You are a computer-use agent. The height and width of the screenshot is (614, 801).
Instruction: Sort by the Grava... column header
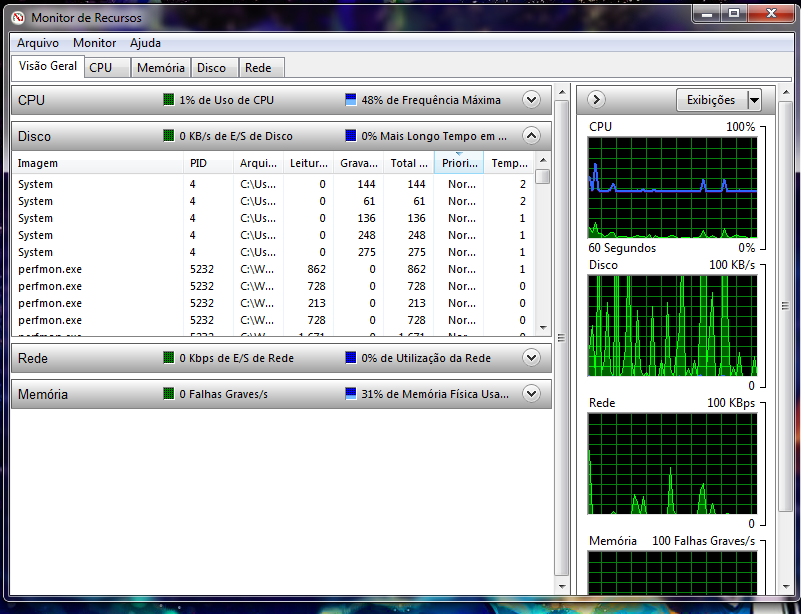(358, 163)
